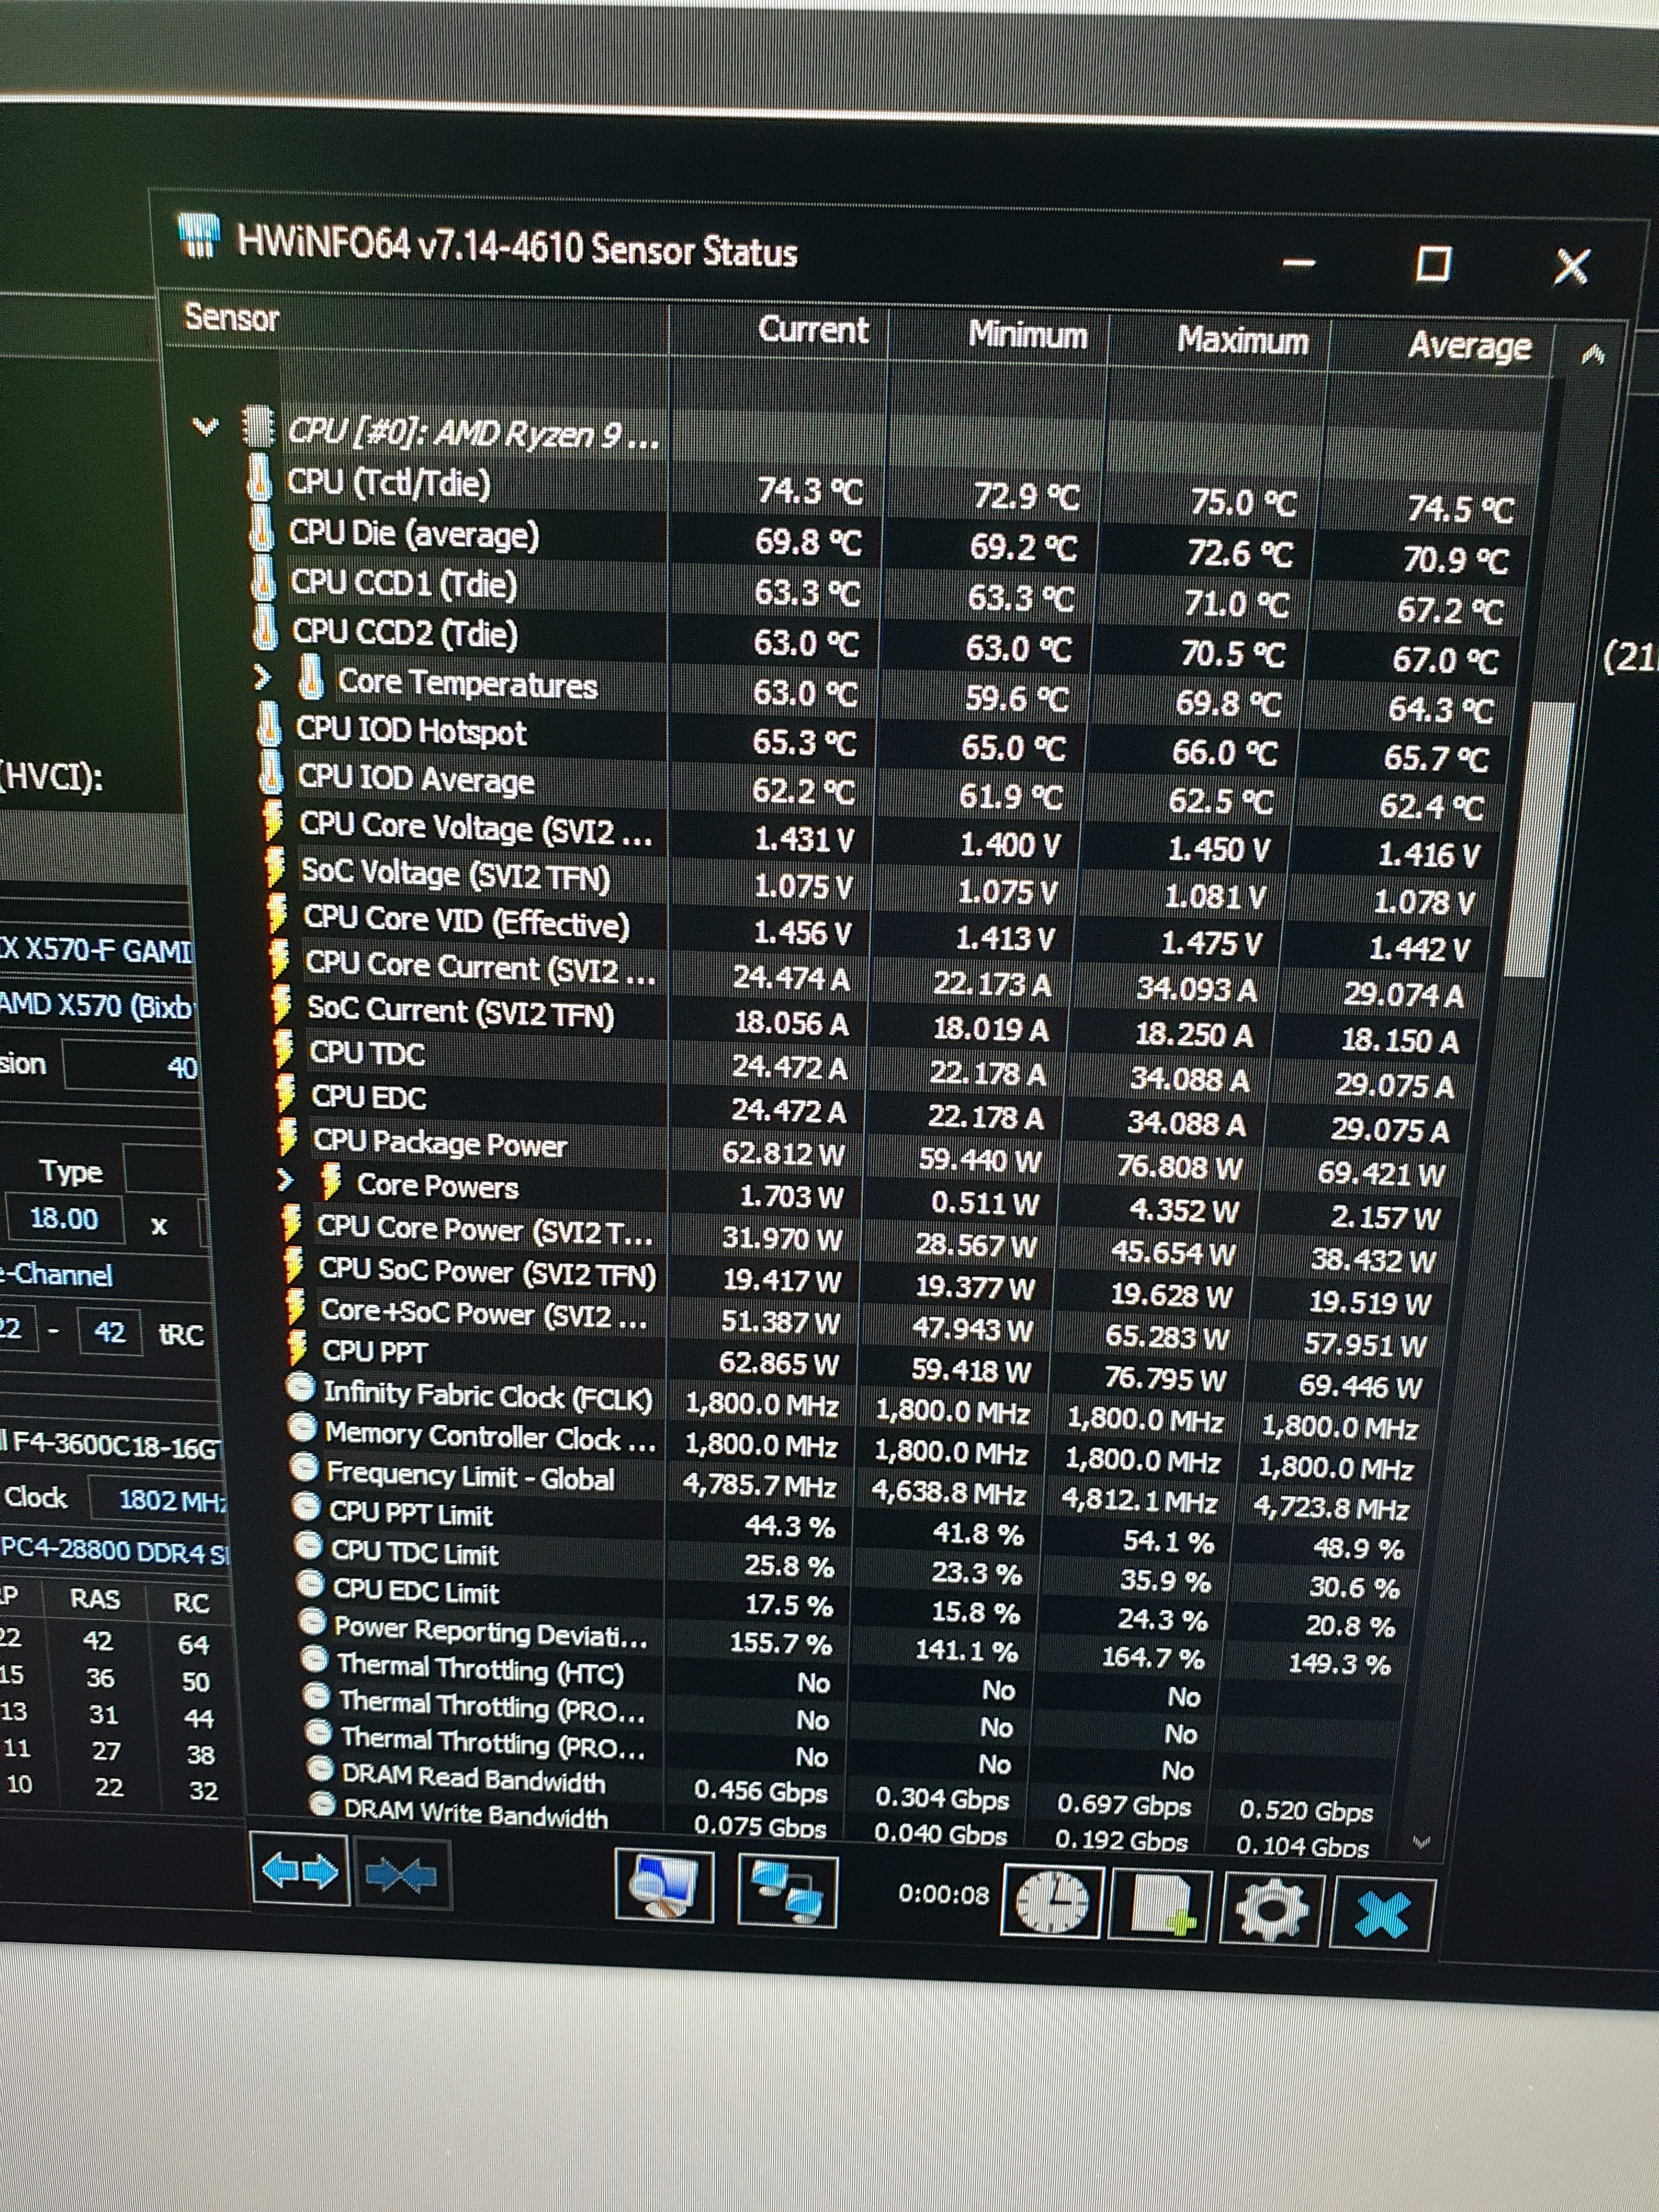Click clock icon beside Infinity Fabric Clock (FCLK)
Viewport: 1659px width, 2212px height.
tap(299, 1387)
